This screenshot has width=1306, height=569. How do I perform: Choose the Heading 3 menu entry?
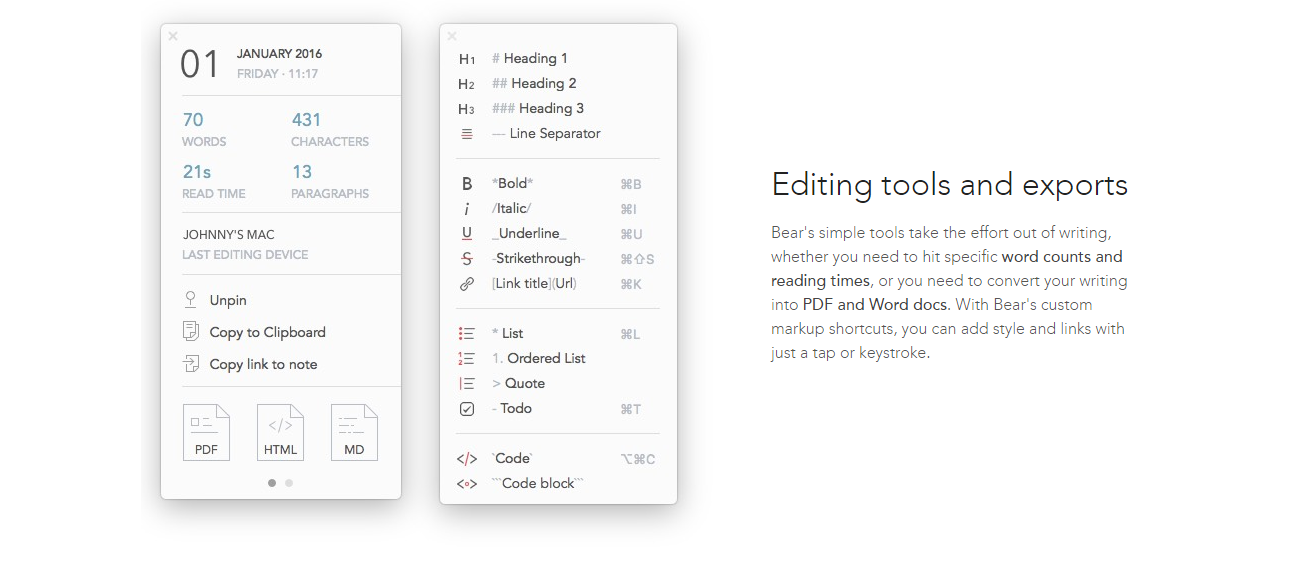tap(538, 109)
